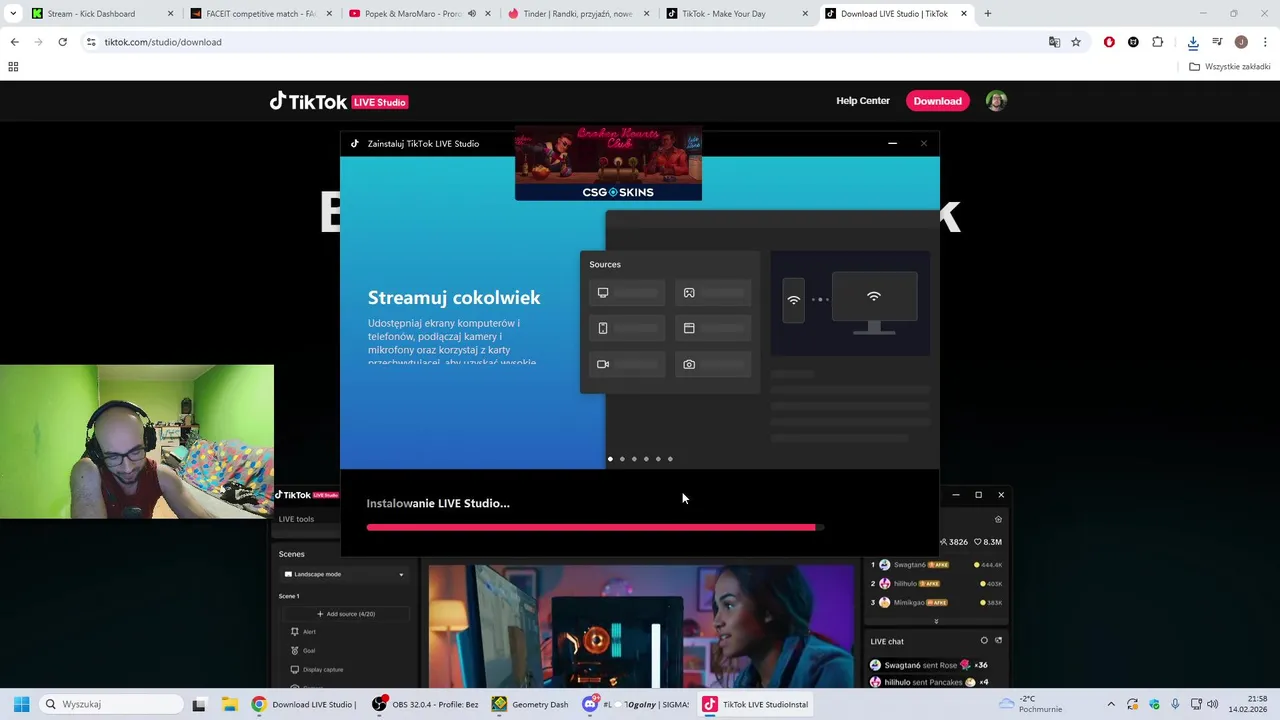Select the last installer carousel dot

click(670, 459)
